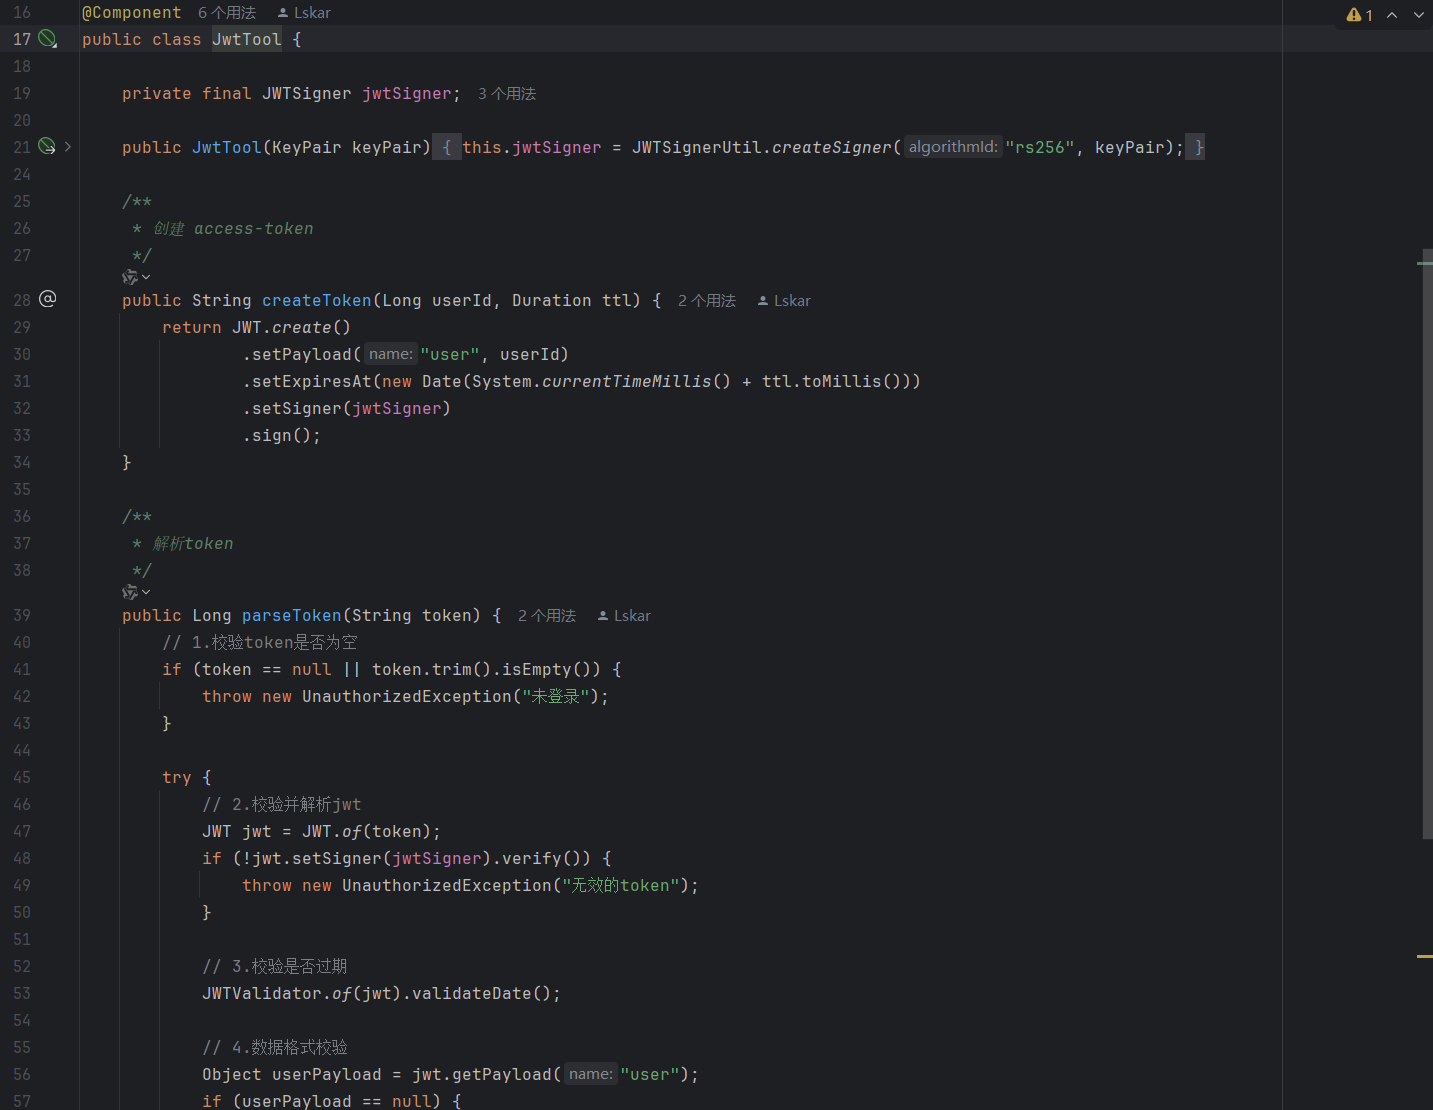The width and height of the screenshot is (1433, 1110).
Task: Click the JwtTool class name on line 17
Action: tap(247, 39)
